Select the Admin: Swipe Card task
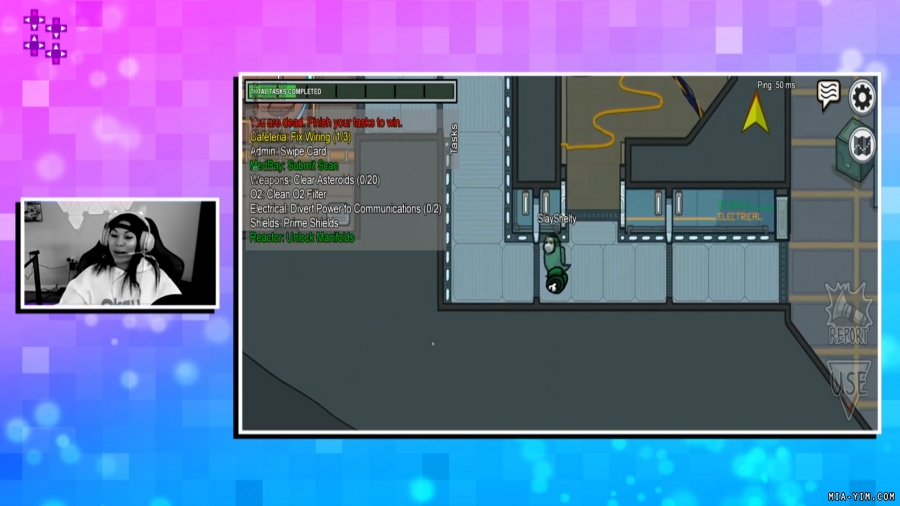The height and width of the screenshot is (506, 900). pos(288,151)
